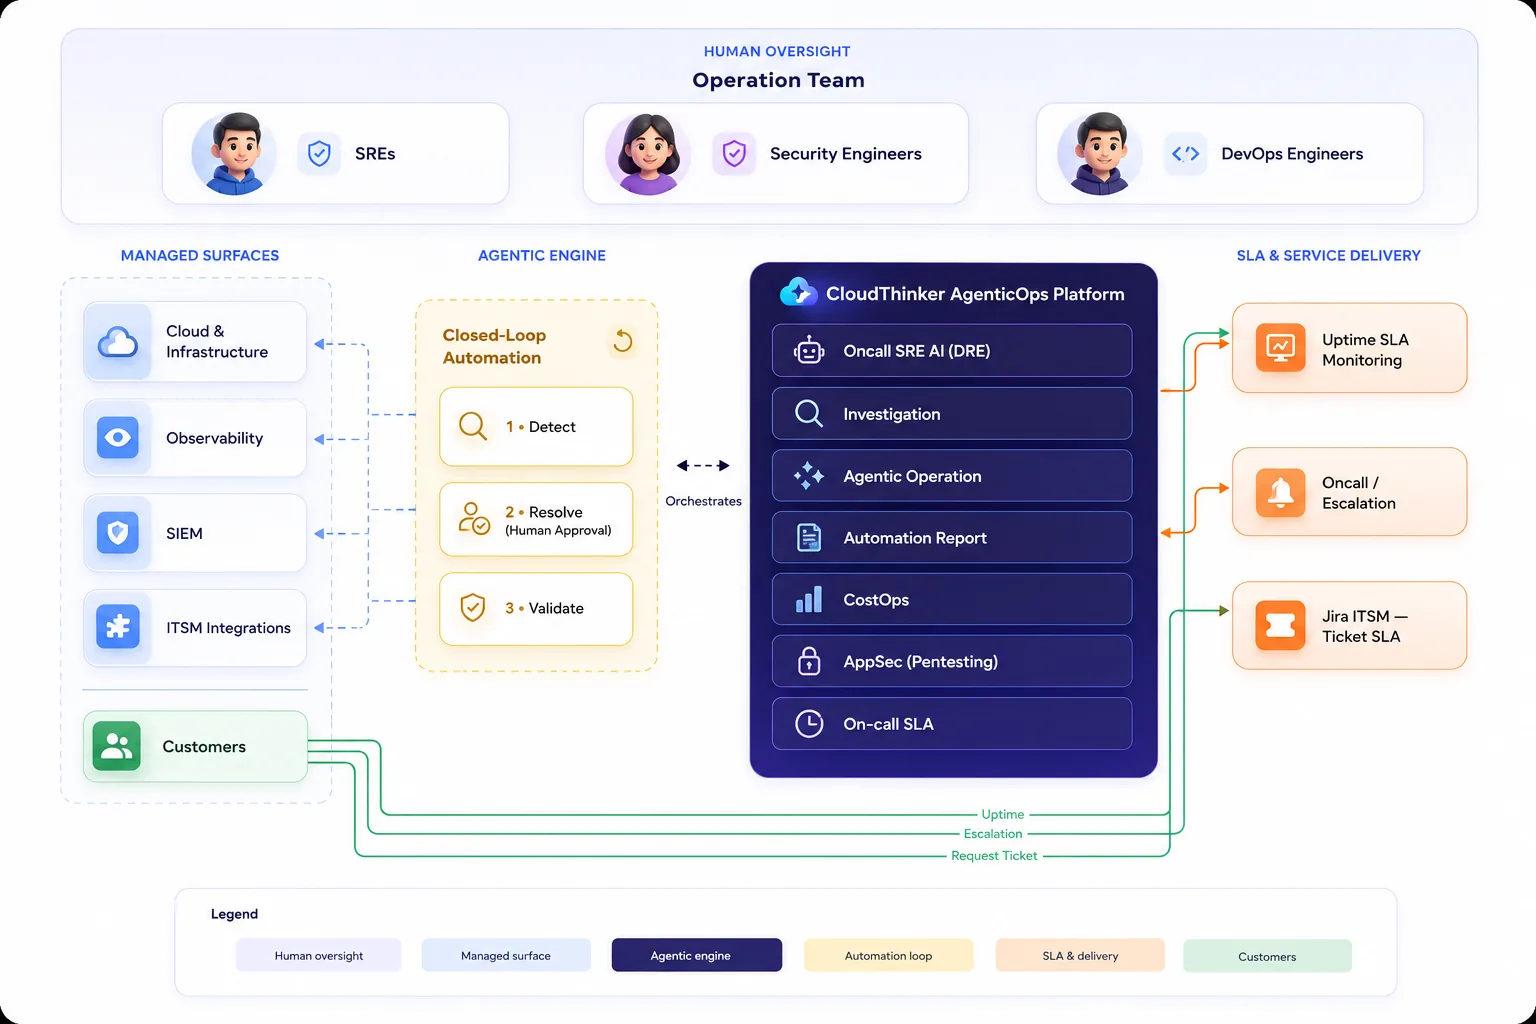The image size is (1536, 1024).
Task: Select the SREs avatar picture
Action: [235, 153]
